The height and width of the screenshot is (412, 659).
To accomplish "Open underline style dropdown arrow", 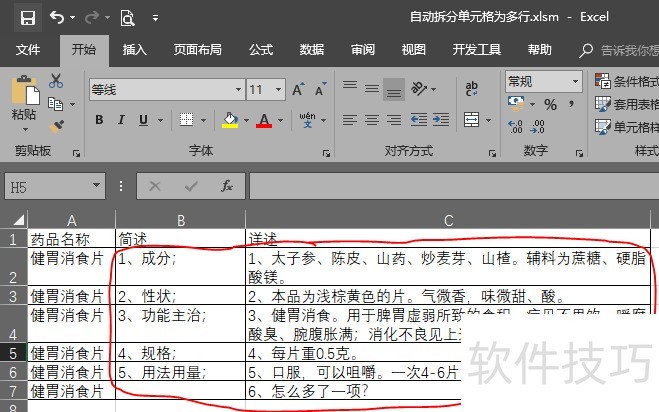I will point(160,120).
